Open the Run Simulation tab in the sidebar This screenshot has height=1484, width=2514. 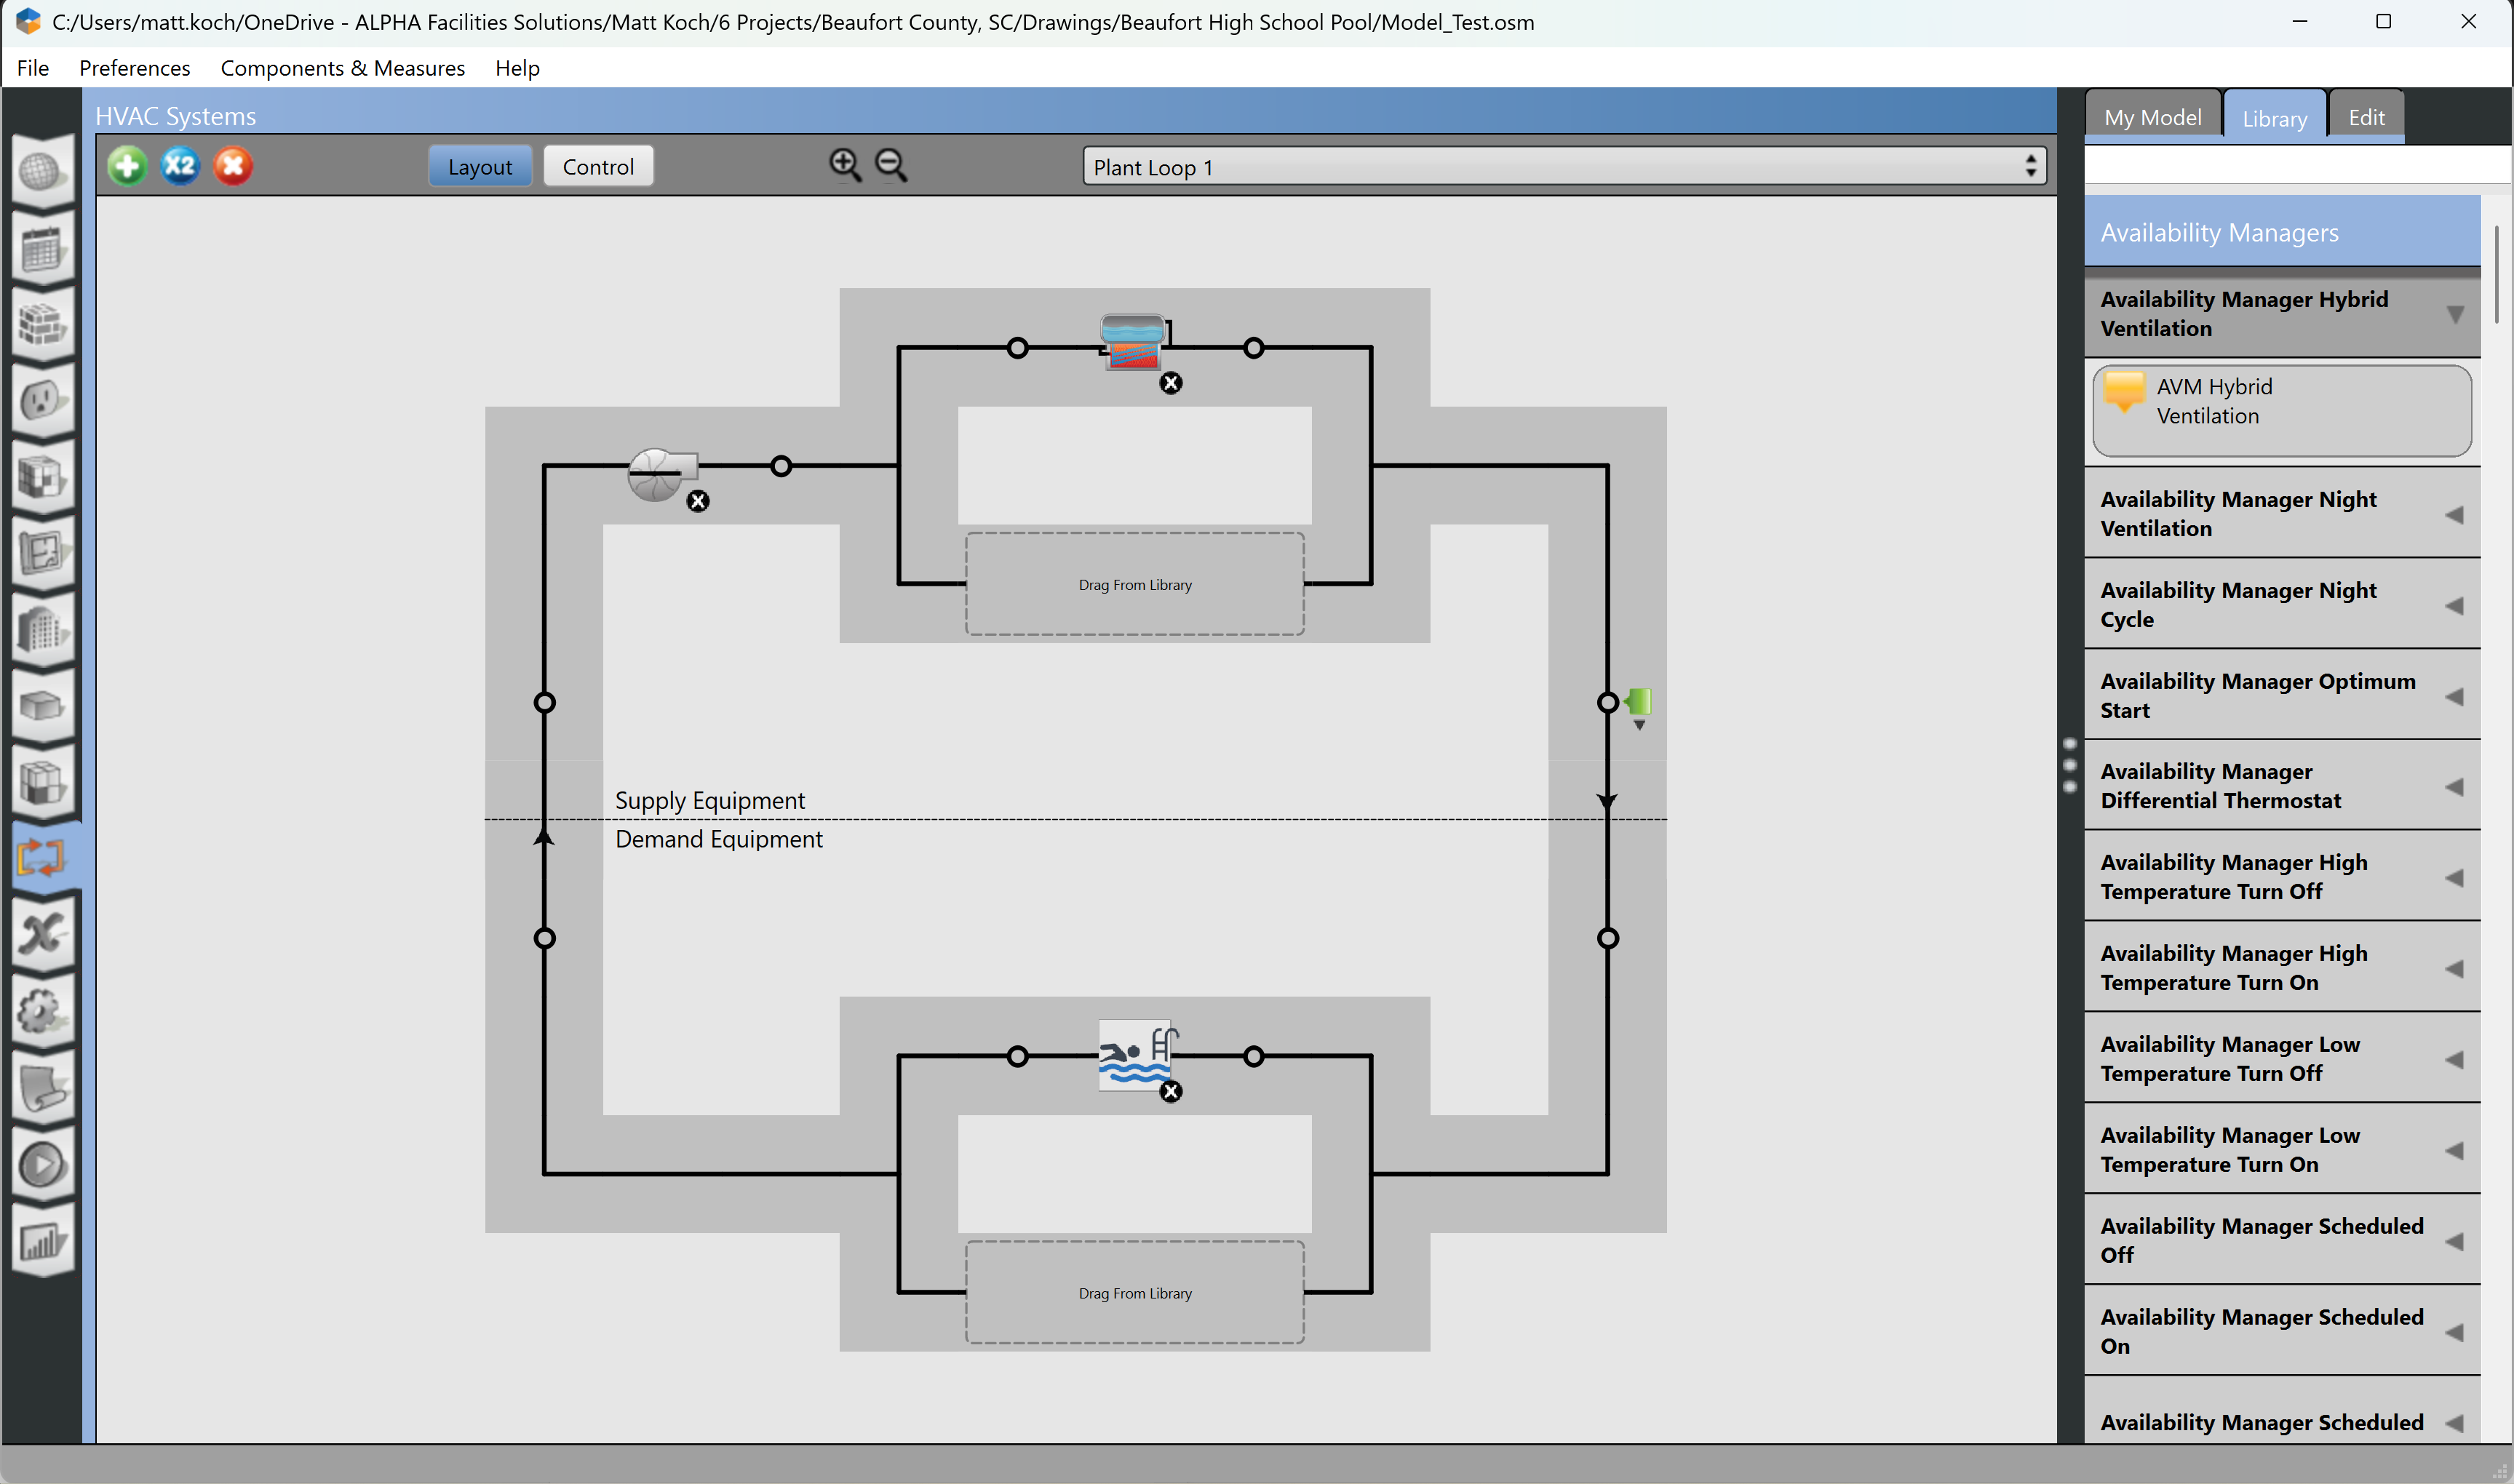coord(42,1165)
